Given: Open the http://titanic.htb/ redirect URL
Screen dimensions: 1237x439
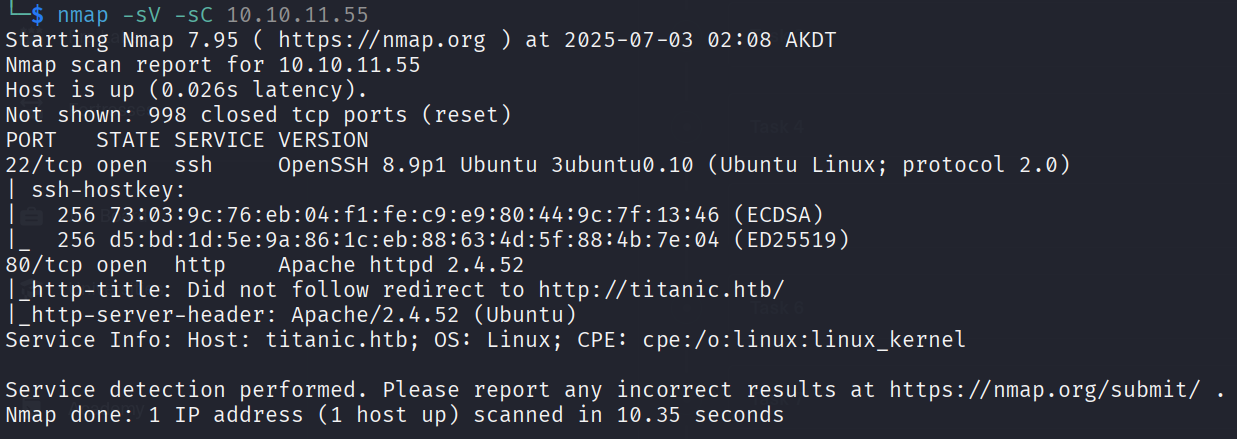Looking at the screenshot, I should (661, 290).
